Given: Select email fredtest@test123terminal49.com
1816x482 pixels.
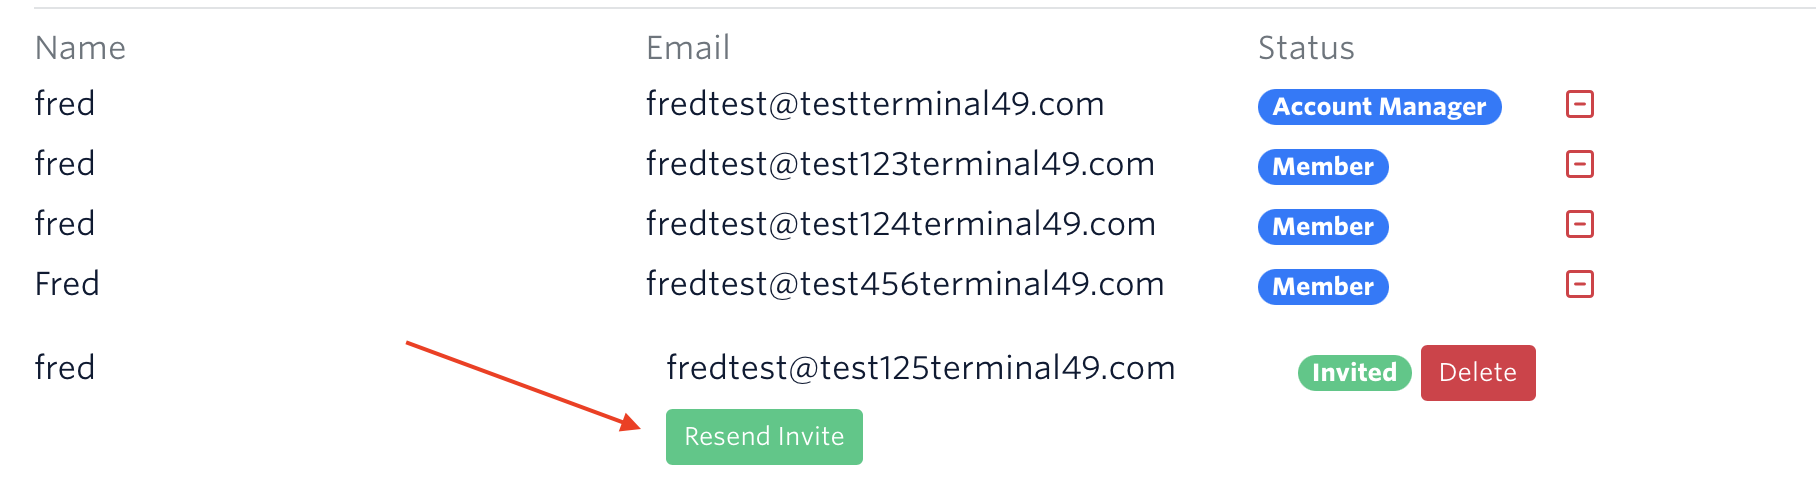Looking at the screenshot, I should (900, 164).
